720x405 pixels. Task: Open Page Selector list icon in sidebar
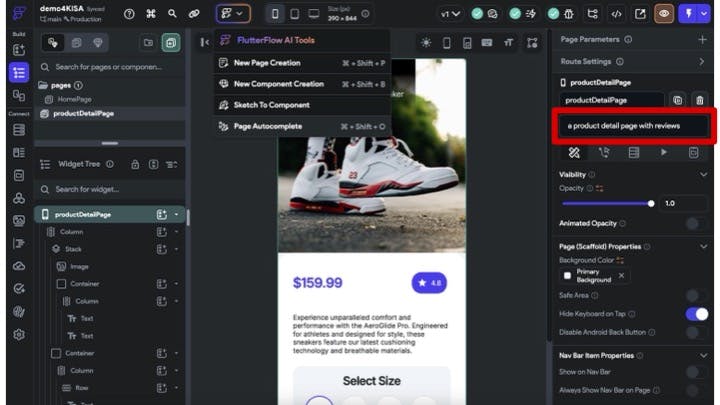(19, 73)
